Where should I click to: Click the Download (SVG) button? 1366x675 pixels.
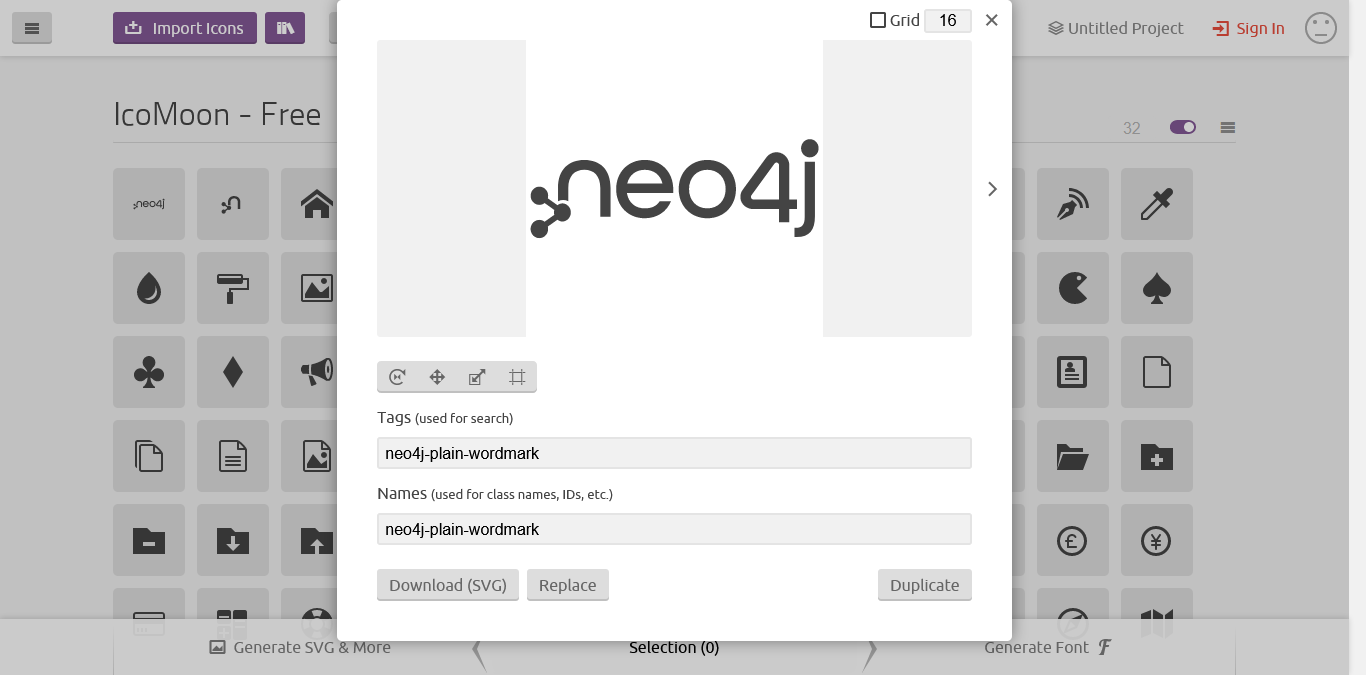point(448,585)
